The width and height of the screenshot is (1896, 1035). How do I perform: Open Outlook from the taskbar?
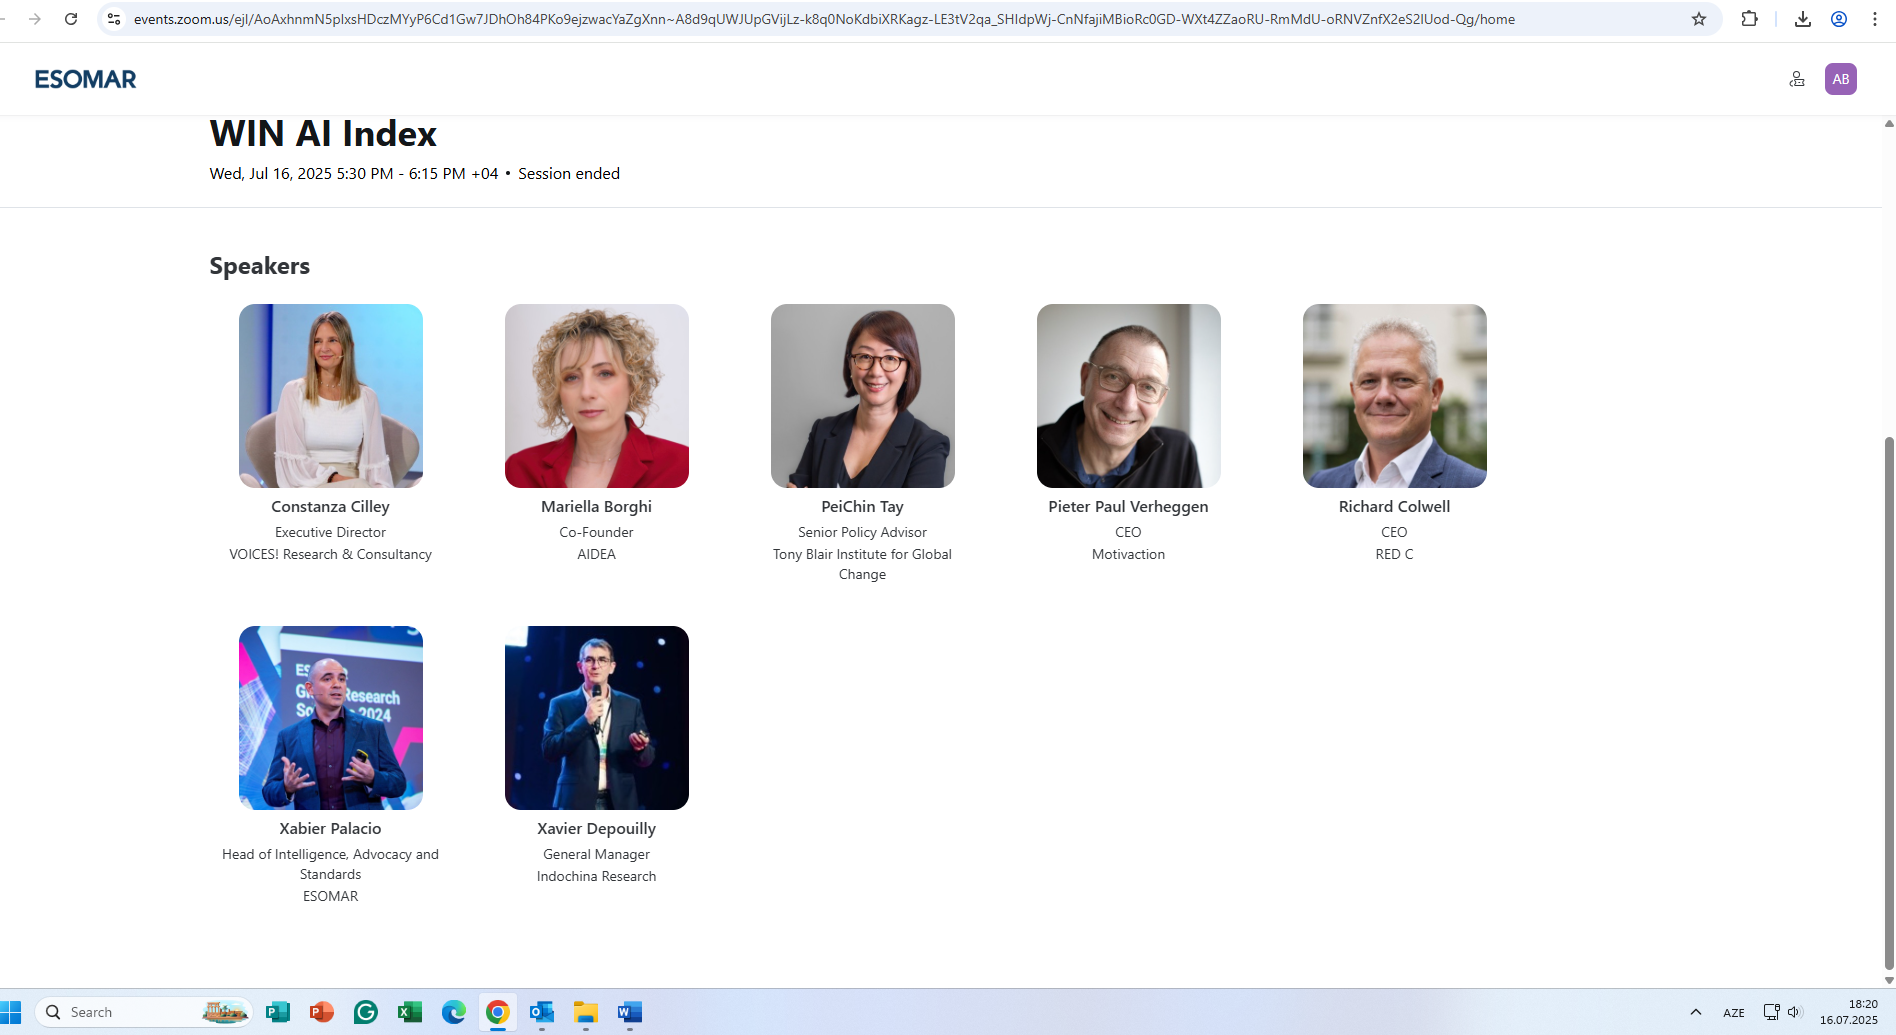(x=542, y=1012)
